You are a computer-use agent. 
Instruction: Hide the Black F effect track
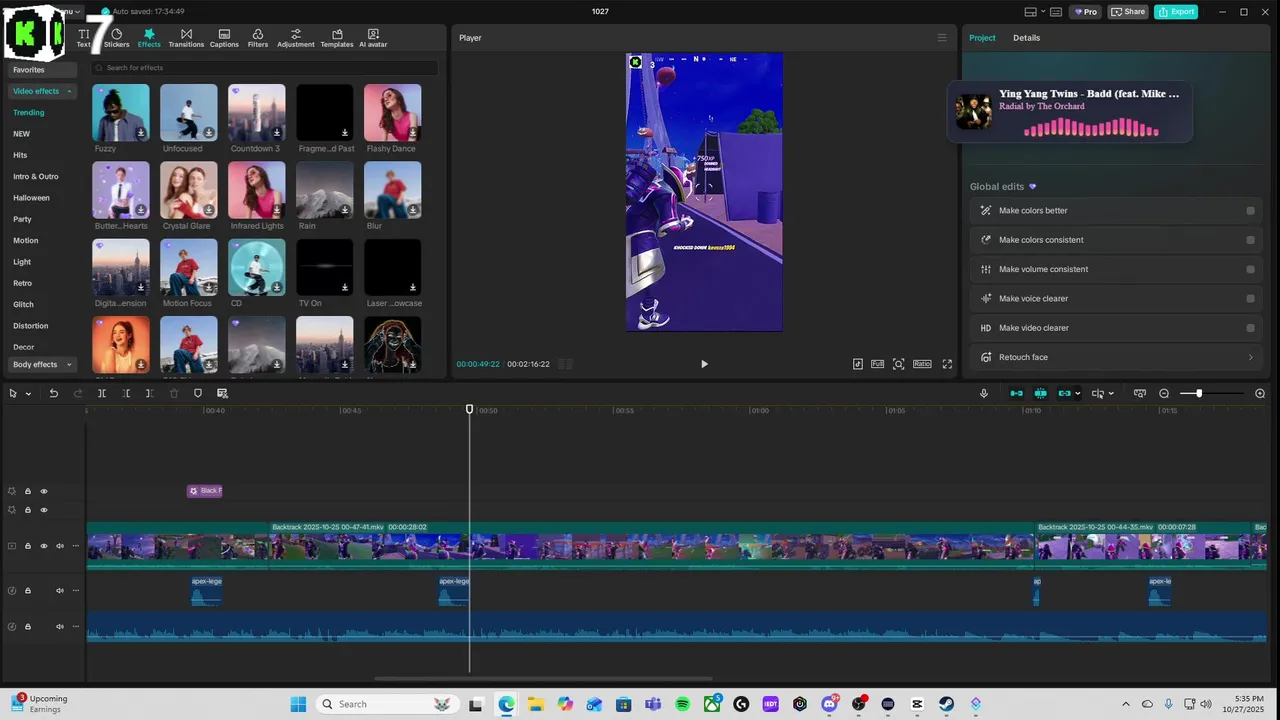coord(44,491)
